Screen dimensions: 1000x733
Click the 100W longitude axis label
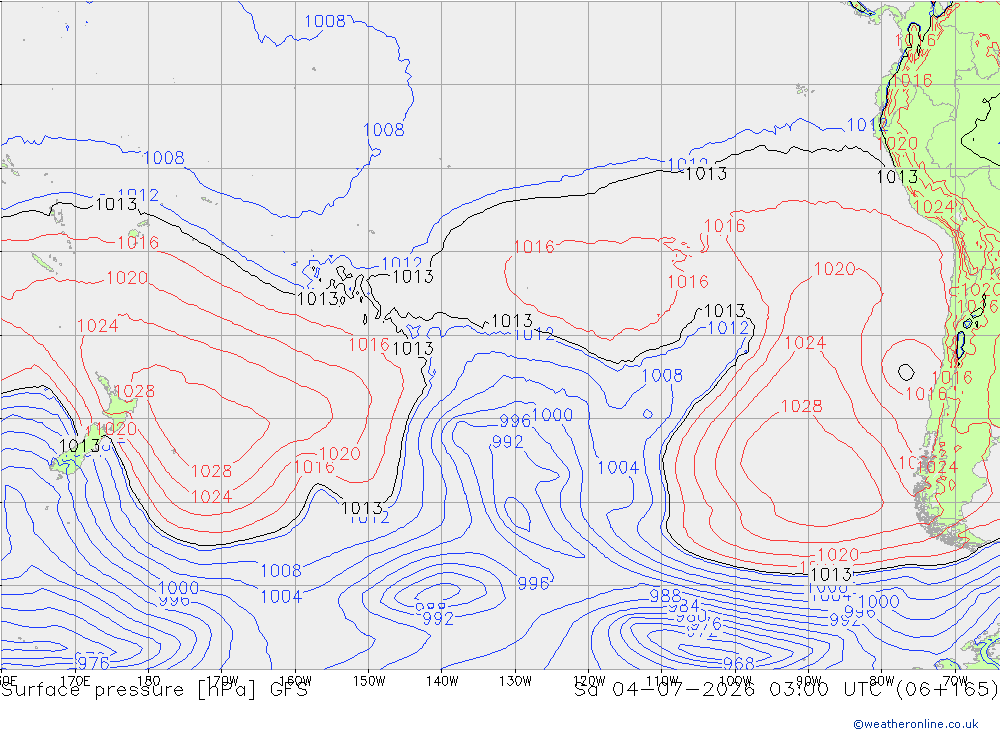pyautogui.click(x=735, y=681)
